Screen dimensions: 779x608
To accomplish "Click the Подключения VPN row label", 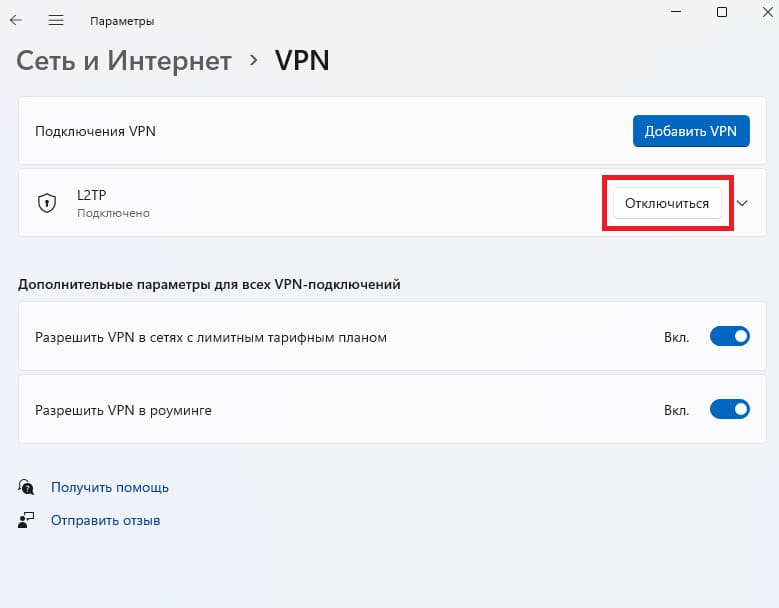I will 95,131.
